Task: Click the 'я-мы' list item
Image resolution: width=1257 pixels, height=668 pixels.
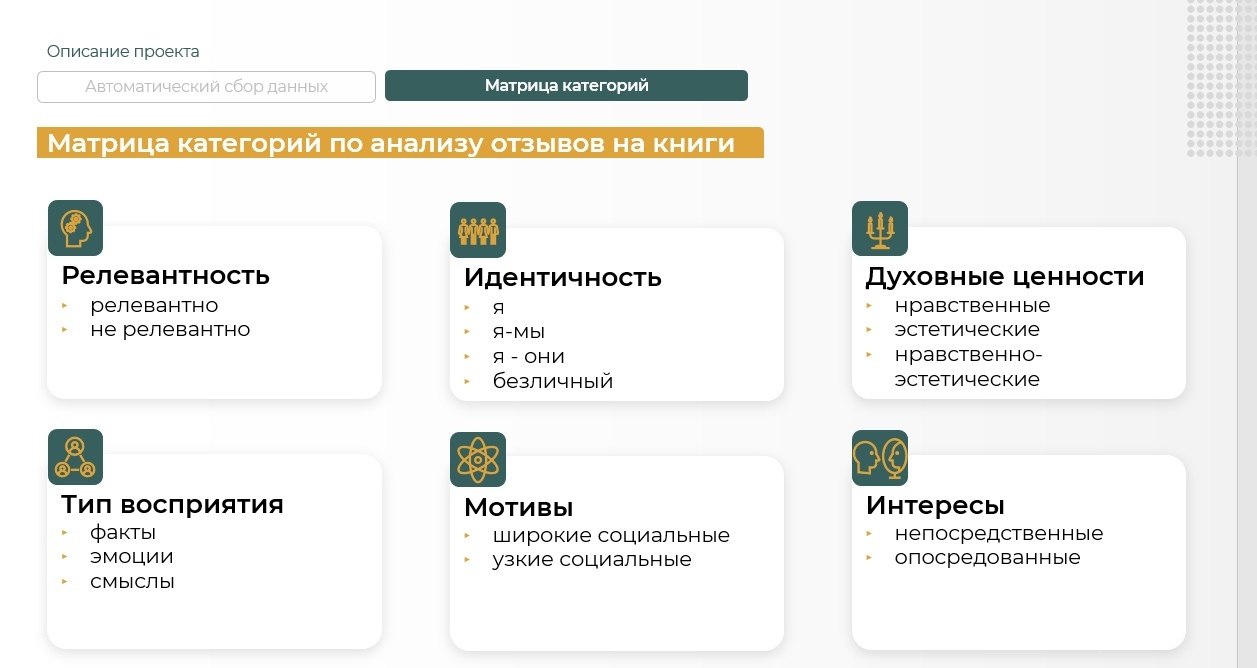Action: point(519,332)
